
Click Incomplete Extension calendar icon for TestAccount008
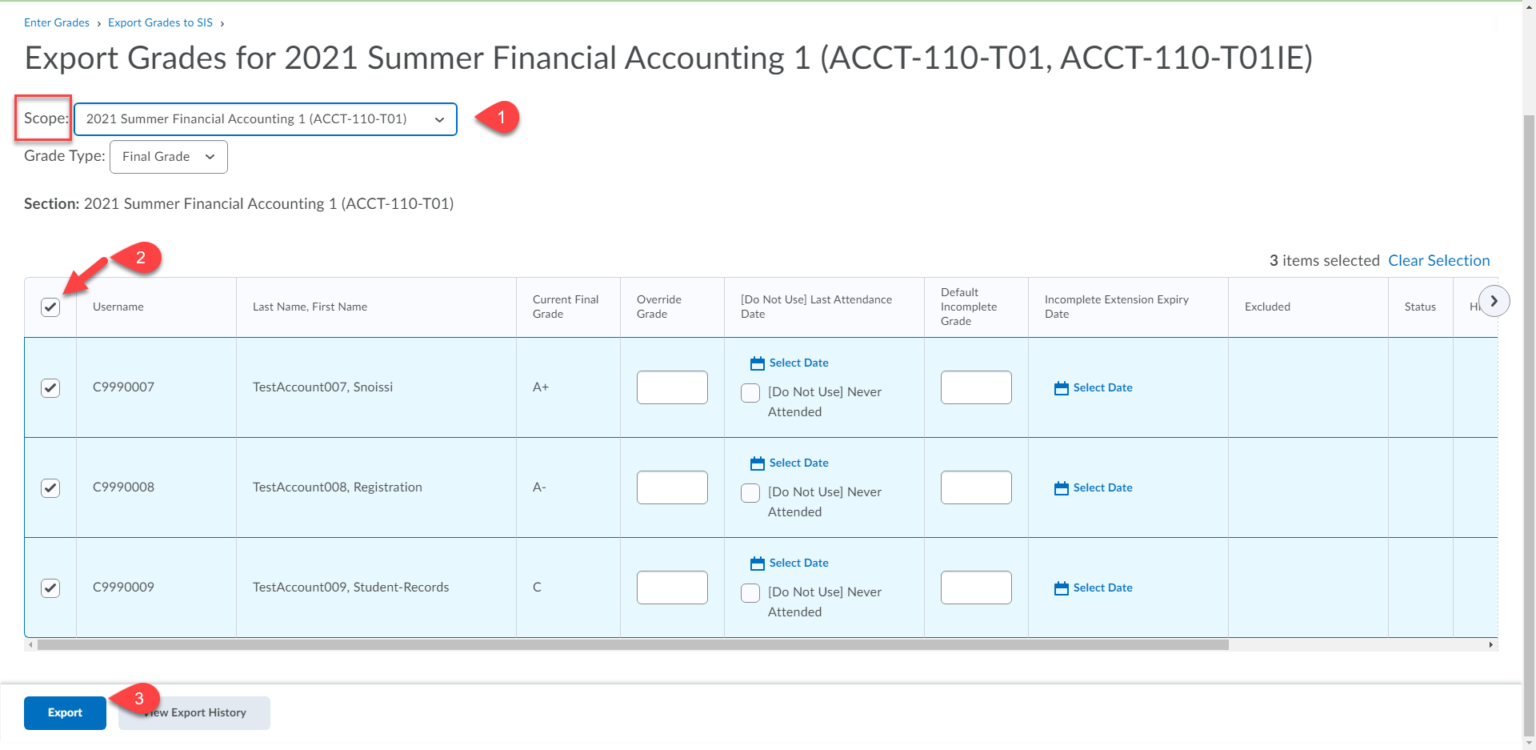1061,488
